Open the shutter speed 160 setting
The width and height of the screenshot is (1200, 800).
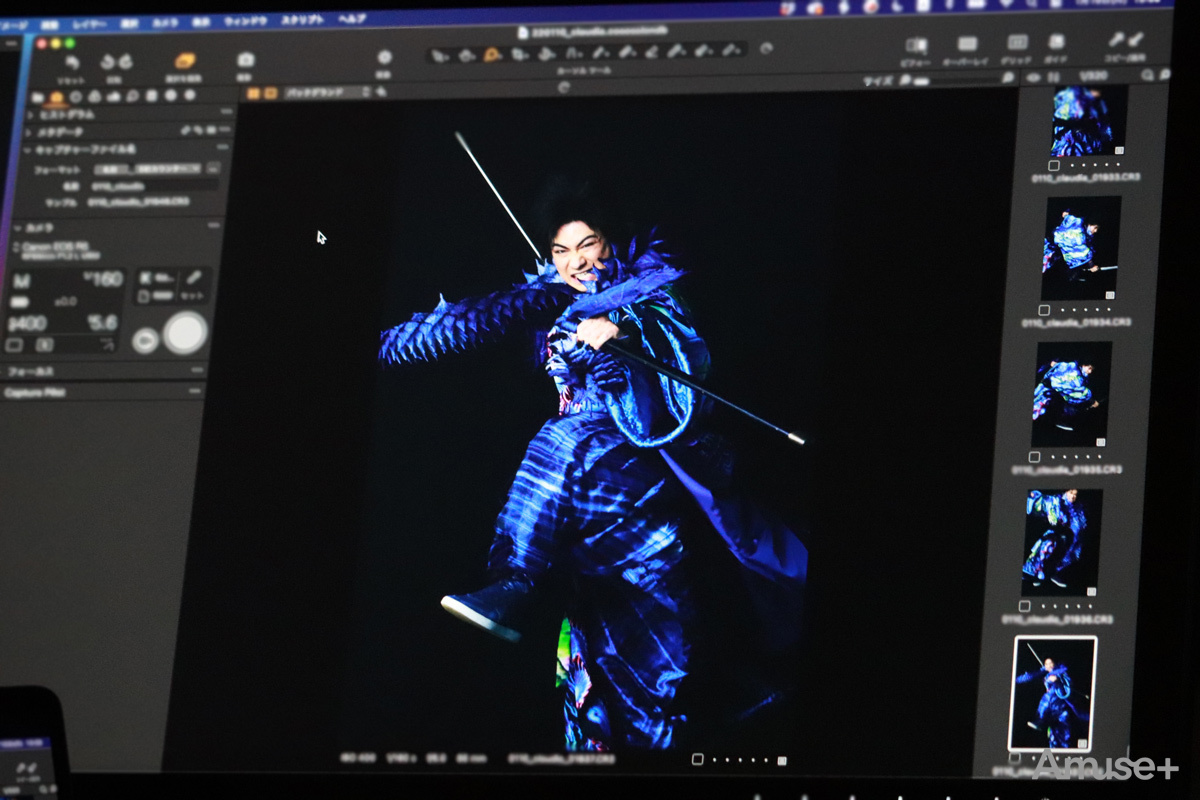click(x=103, y=279)
